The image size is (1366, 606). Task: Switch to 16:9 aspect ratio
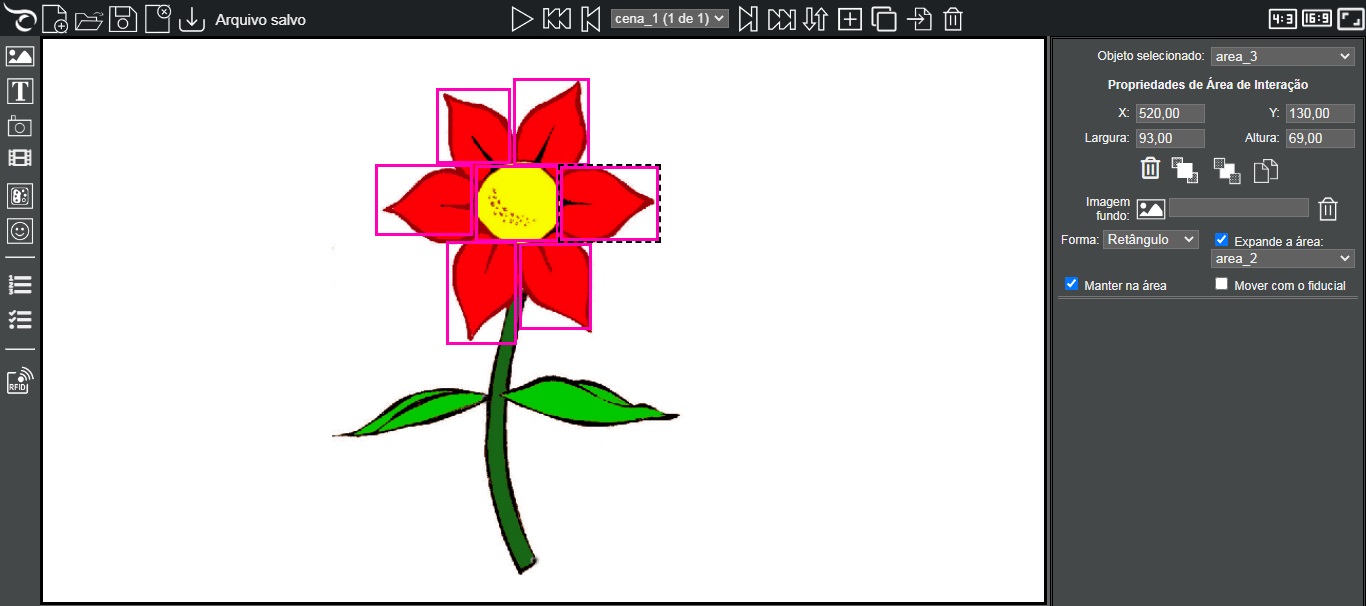coord(1316,19)
